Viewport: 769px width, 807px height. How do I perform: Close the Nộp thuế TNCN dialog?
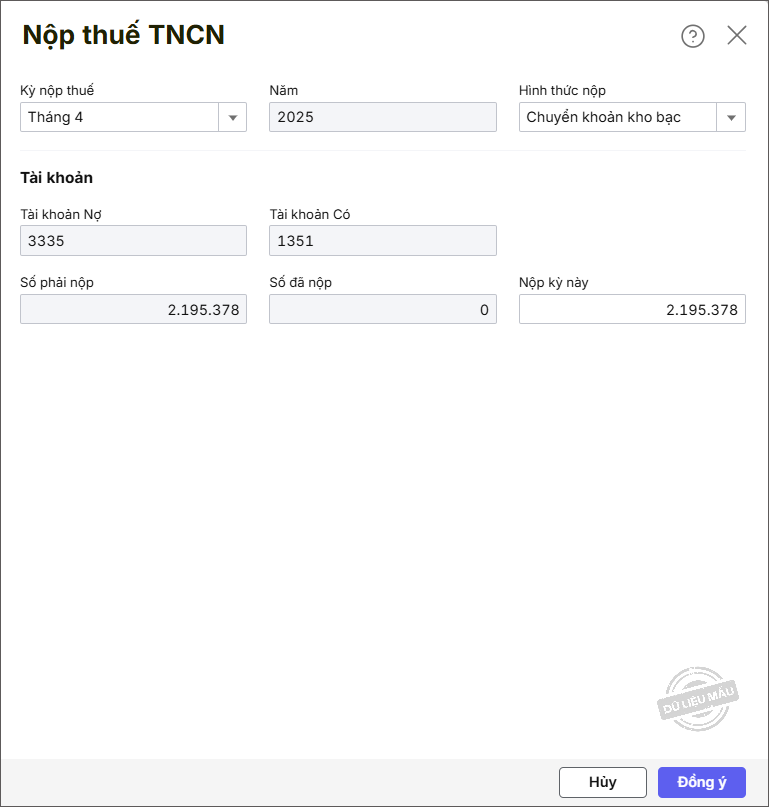pyautogui.click(x=737, y=35)
